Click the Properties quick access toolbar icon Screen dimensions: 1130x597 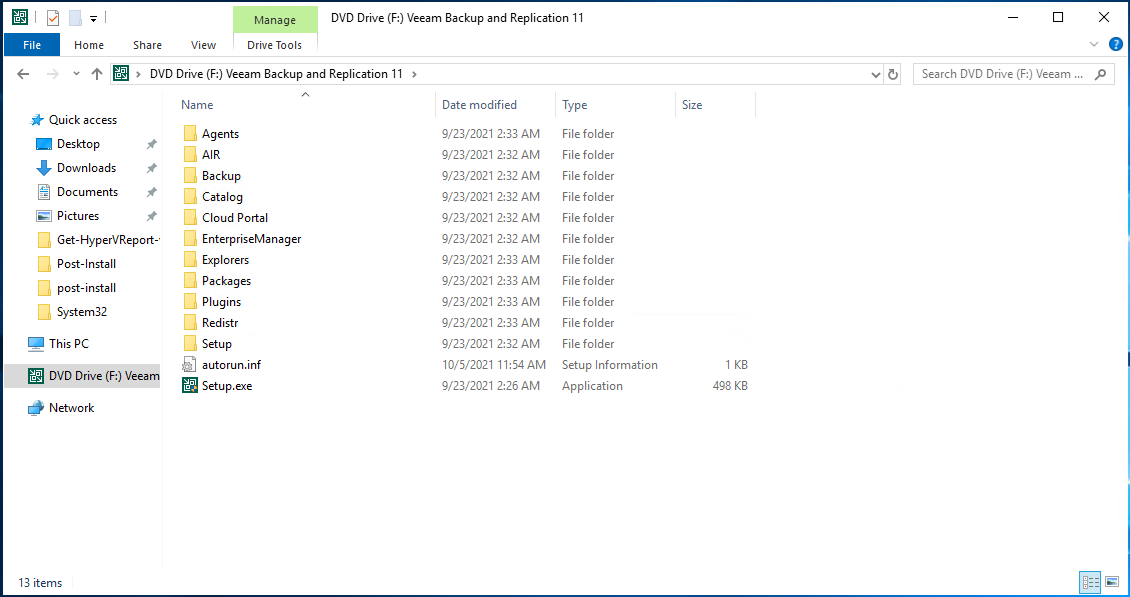53,18
